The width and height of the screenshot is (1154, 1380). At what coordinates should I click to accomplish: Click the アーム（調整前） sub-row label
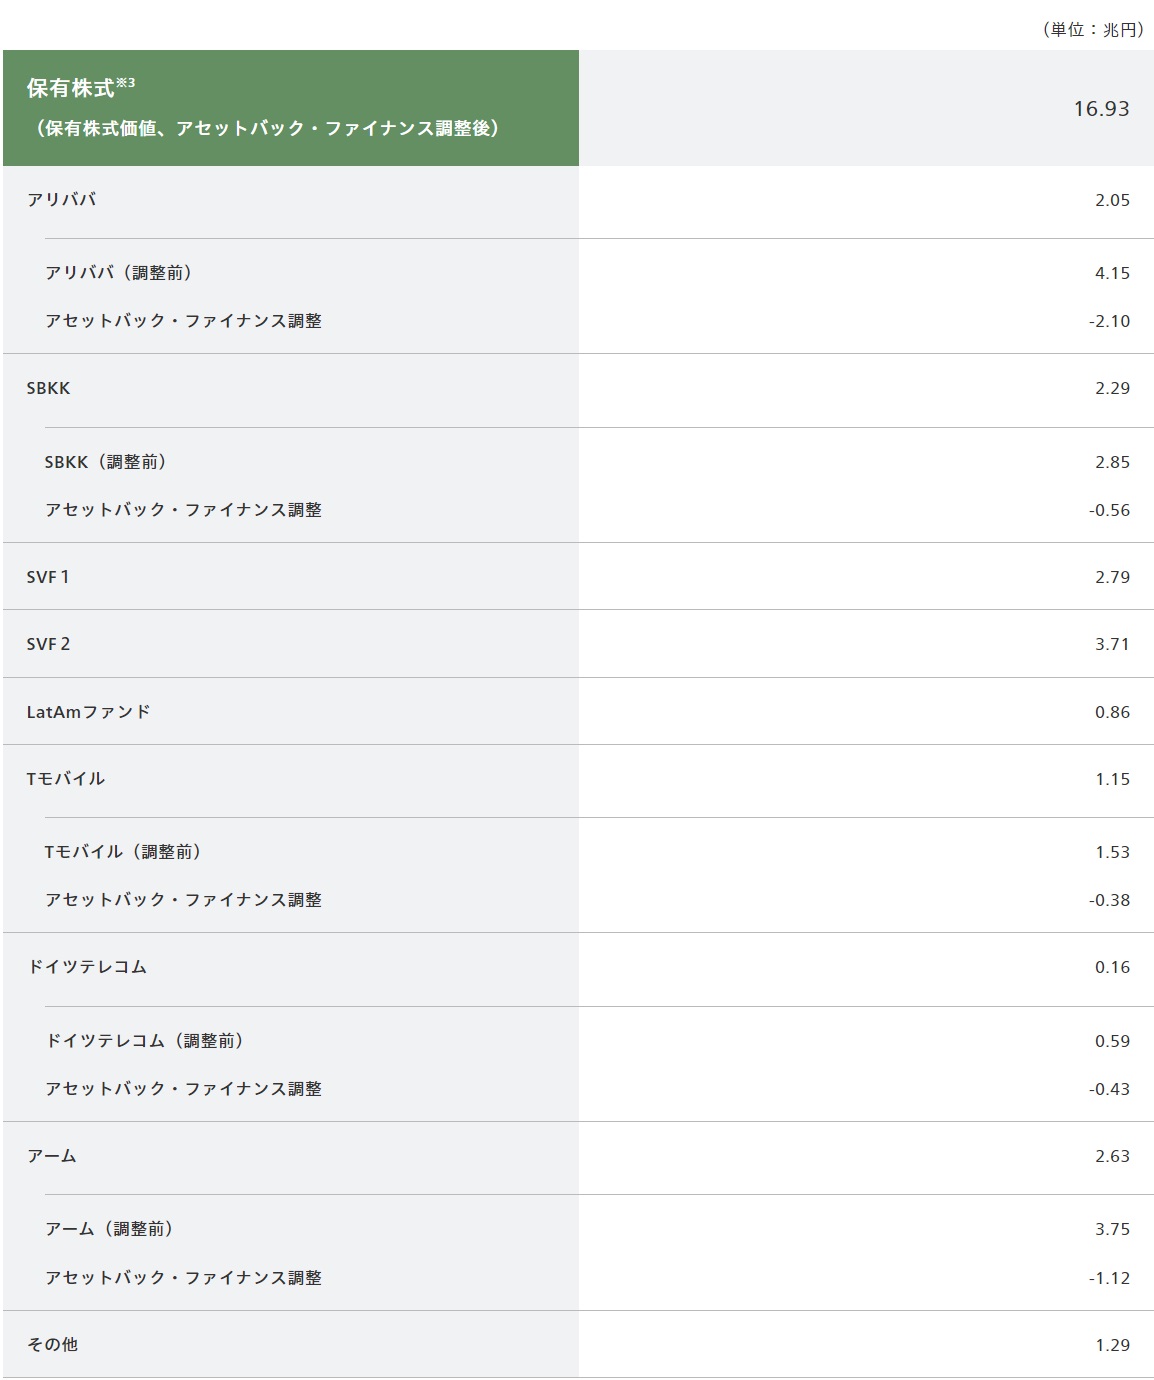(109, 1229)
